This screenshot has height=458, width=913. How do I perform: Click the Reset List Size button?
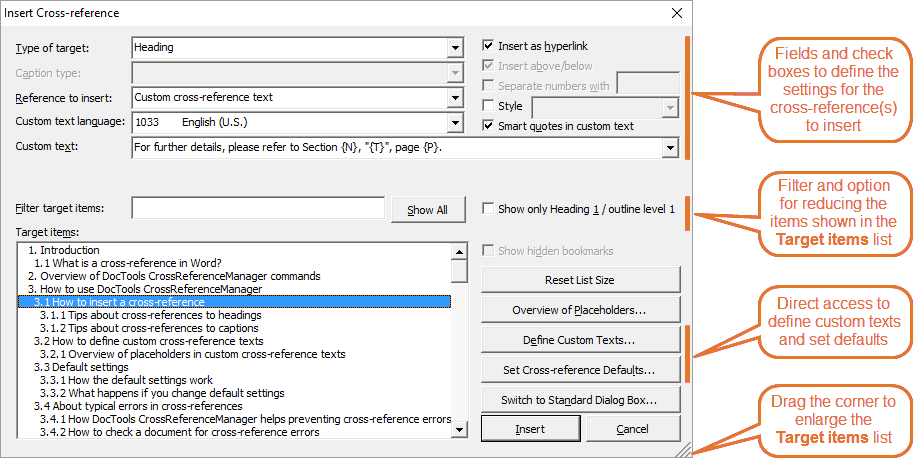(x=581, y=280)
